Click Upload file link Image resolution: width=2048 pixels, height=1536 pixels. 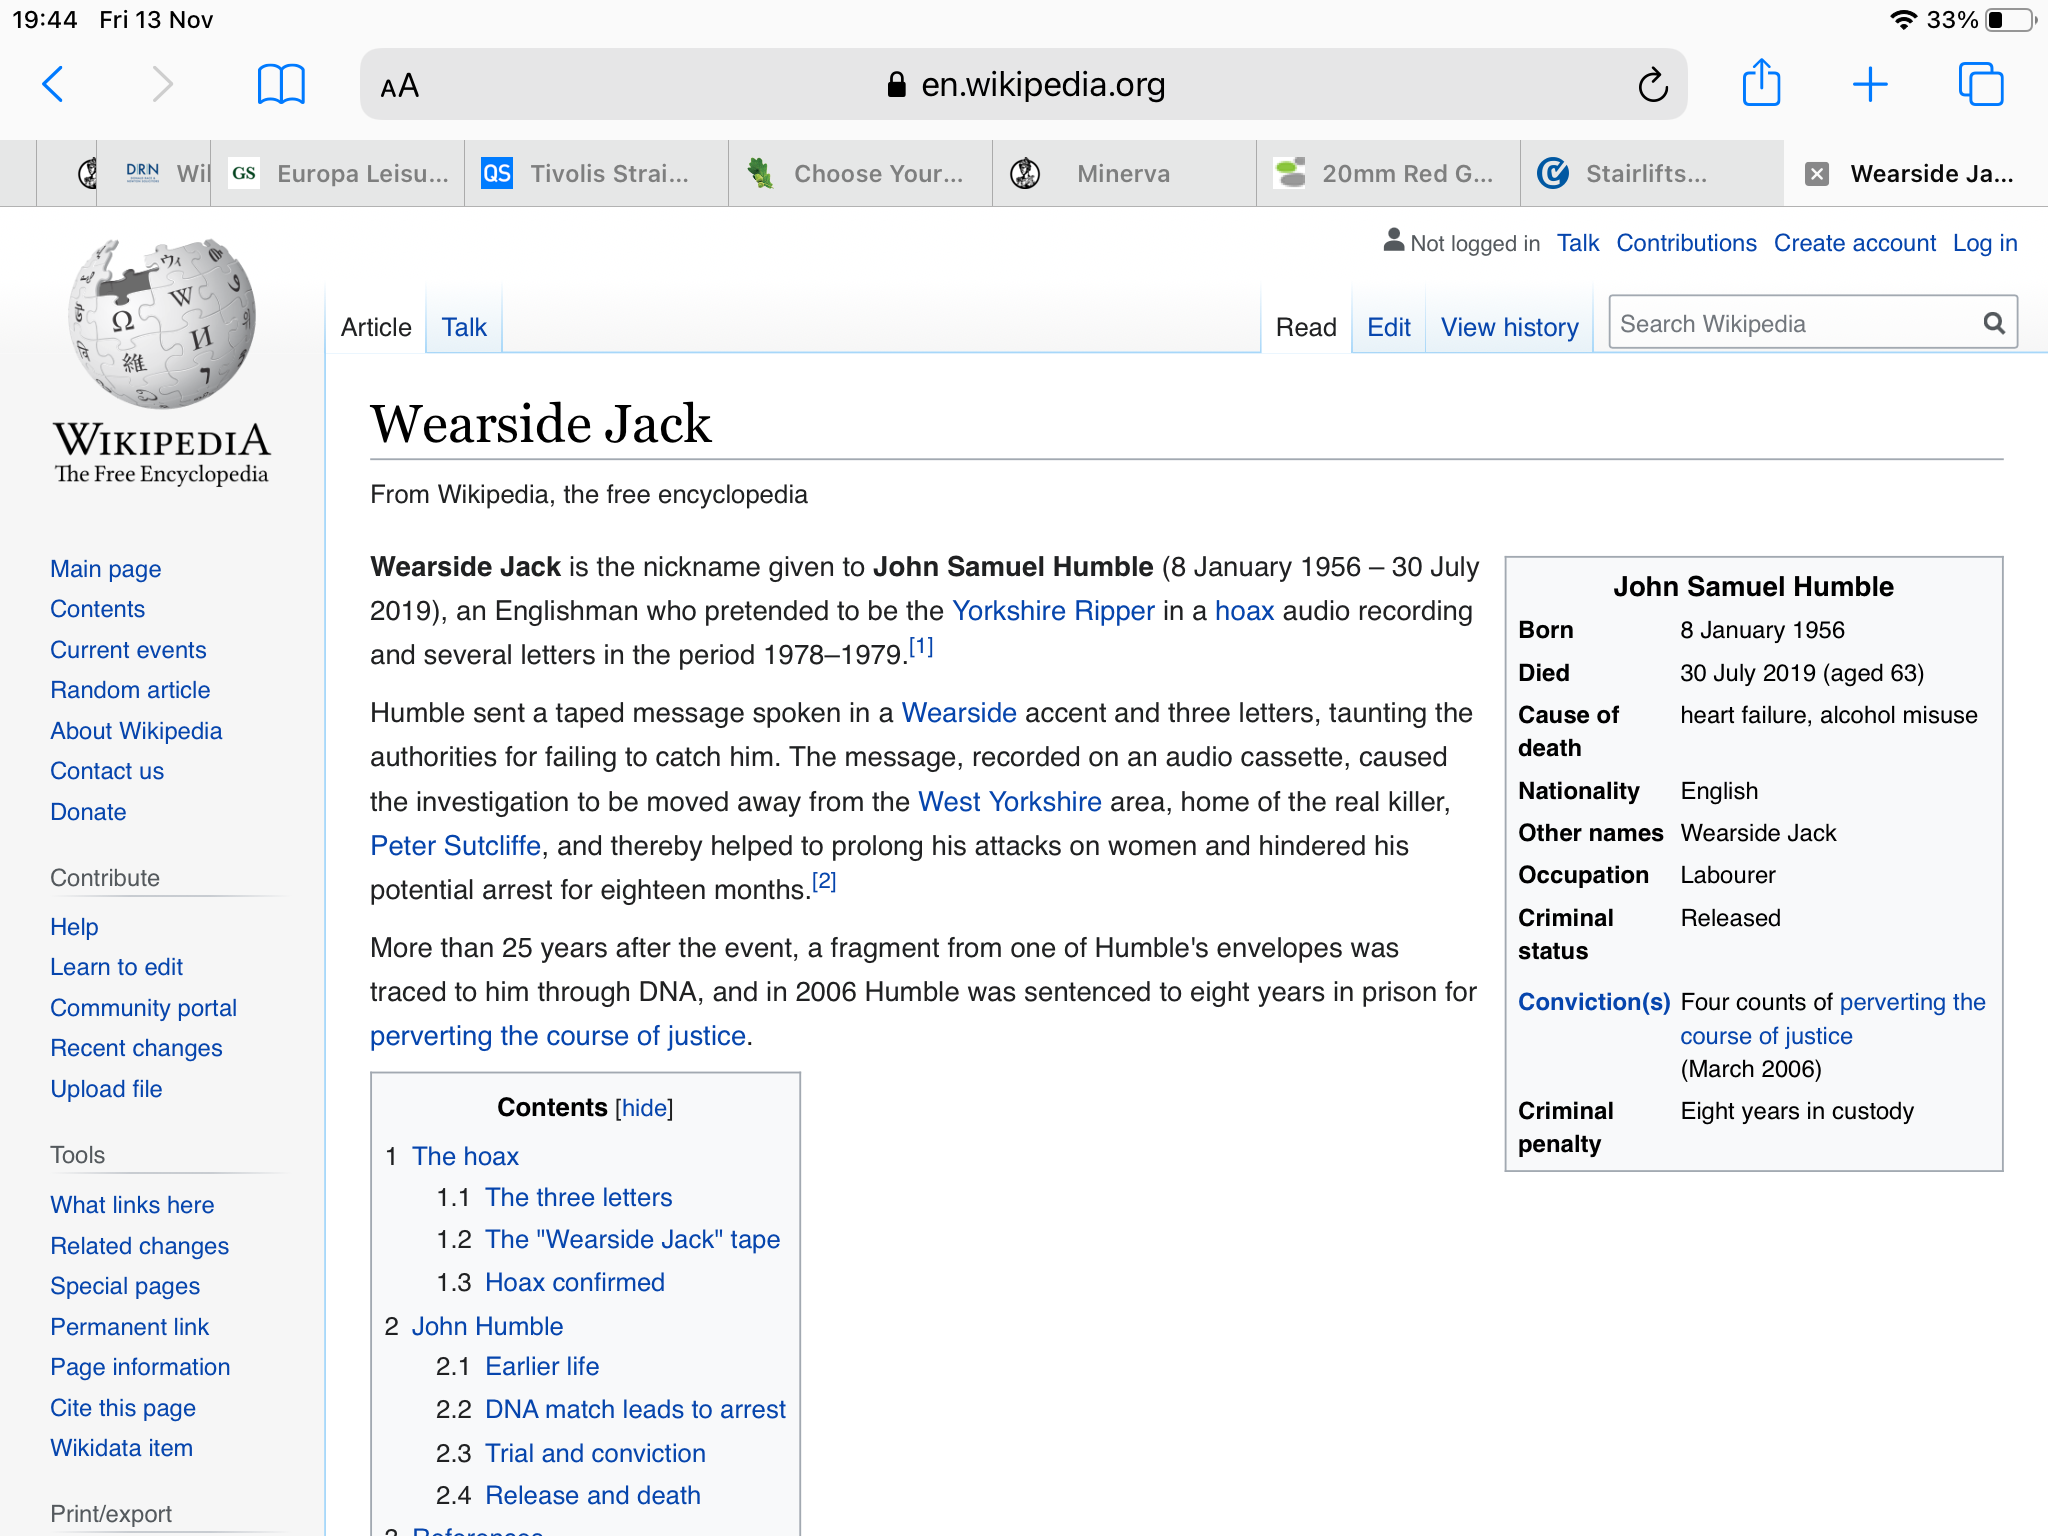pyautogui.click(x=106, y=1089)
